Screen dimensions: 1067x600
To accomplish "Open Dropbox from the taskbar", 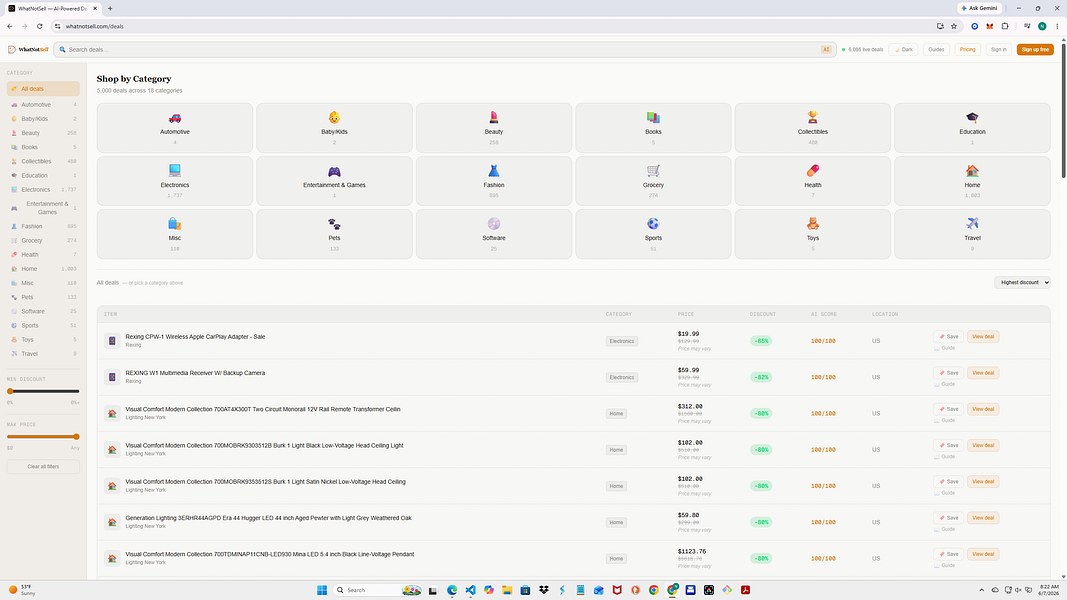I will pos(544,590).
